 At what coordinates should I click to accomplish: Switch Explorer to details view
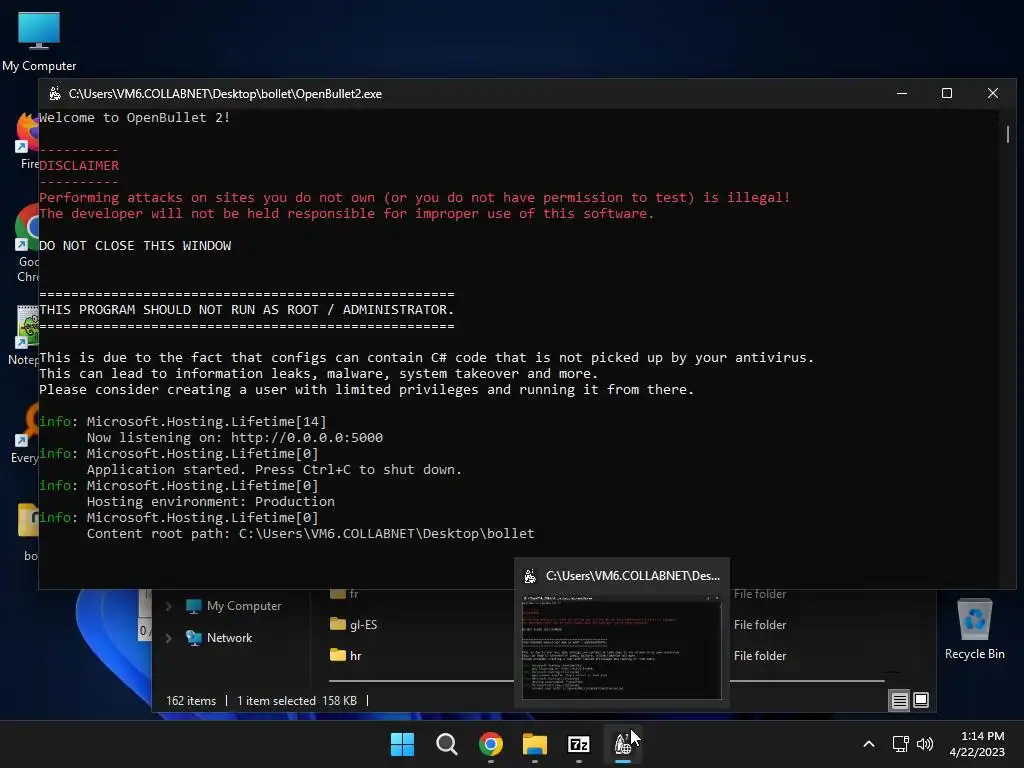[899, 700]
